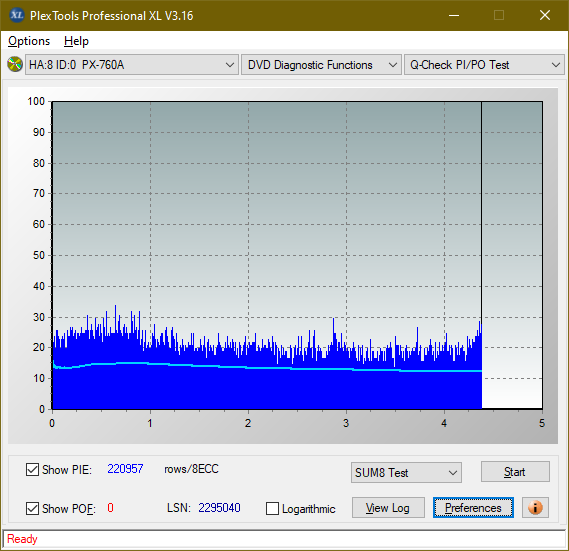569x551 pixels.
Task: Click the PIE value 220957
Action: (x=125, y=469)
